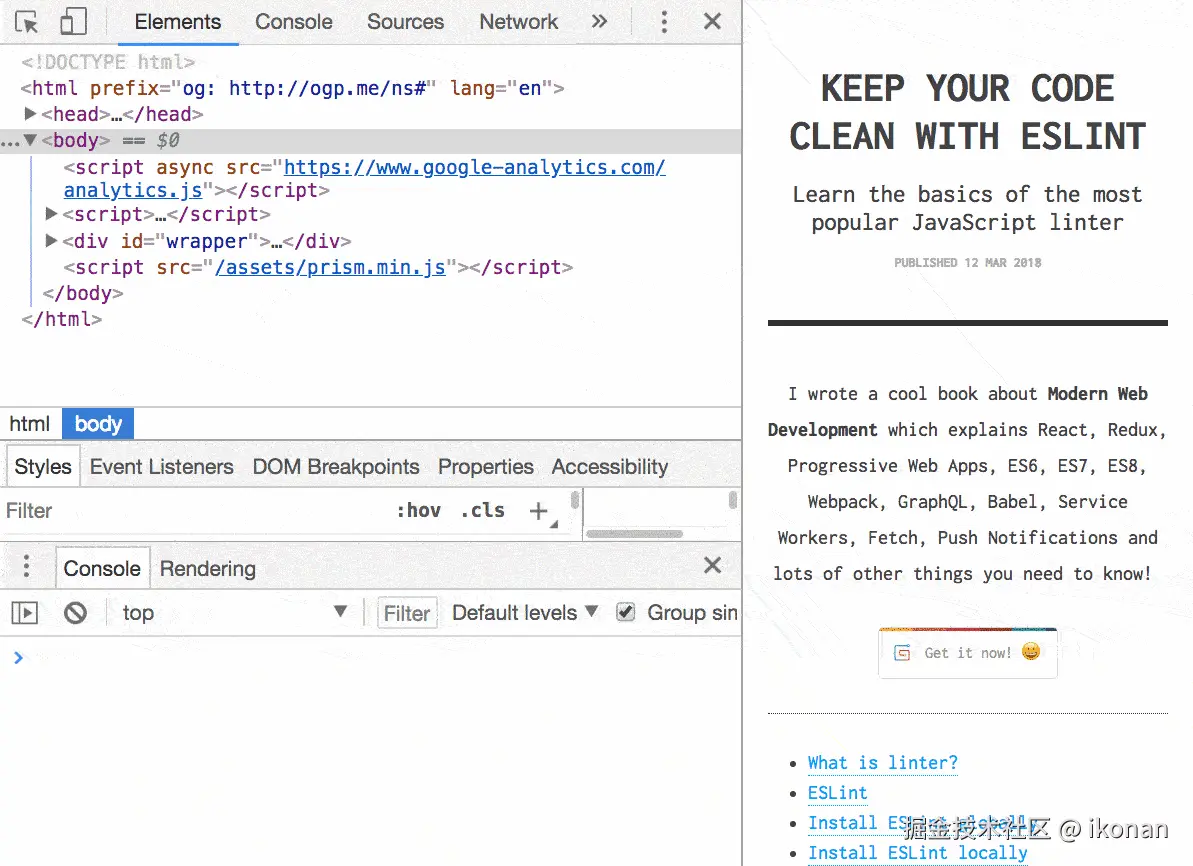This screenshot has width=1193, height=866.
Task: Click the book icon in Get it now button
Action: (902, 653)
